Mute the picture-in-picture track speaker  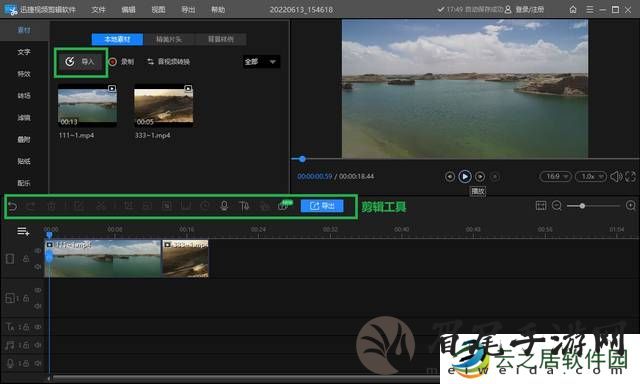coord(38,306)
